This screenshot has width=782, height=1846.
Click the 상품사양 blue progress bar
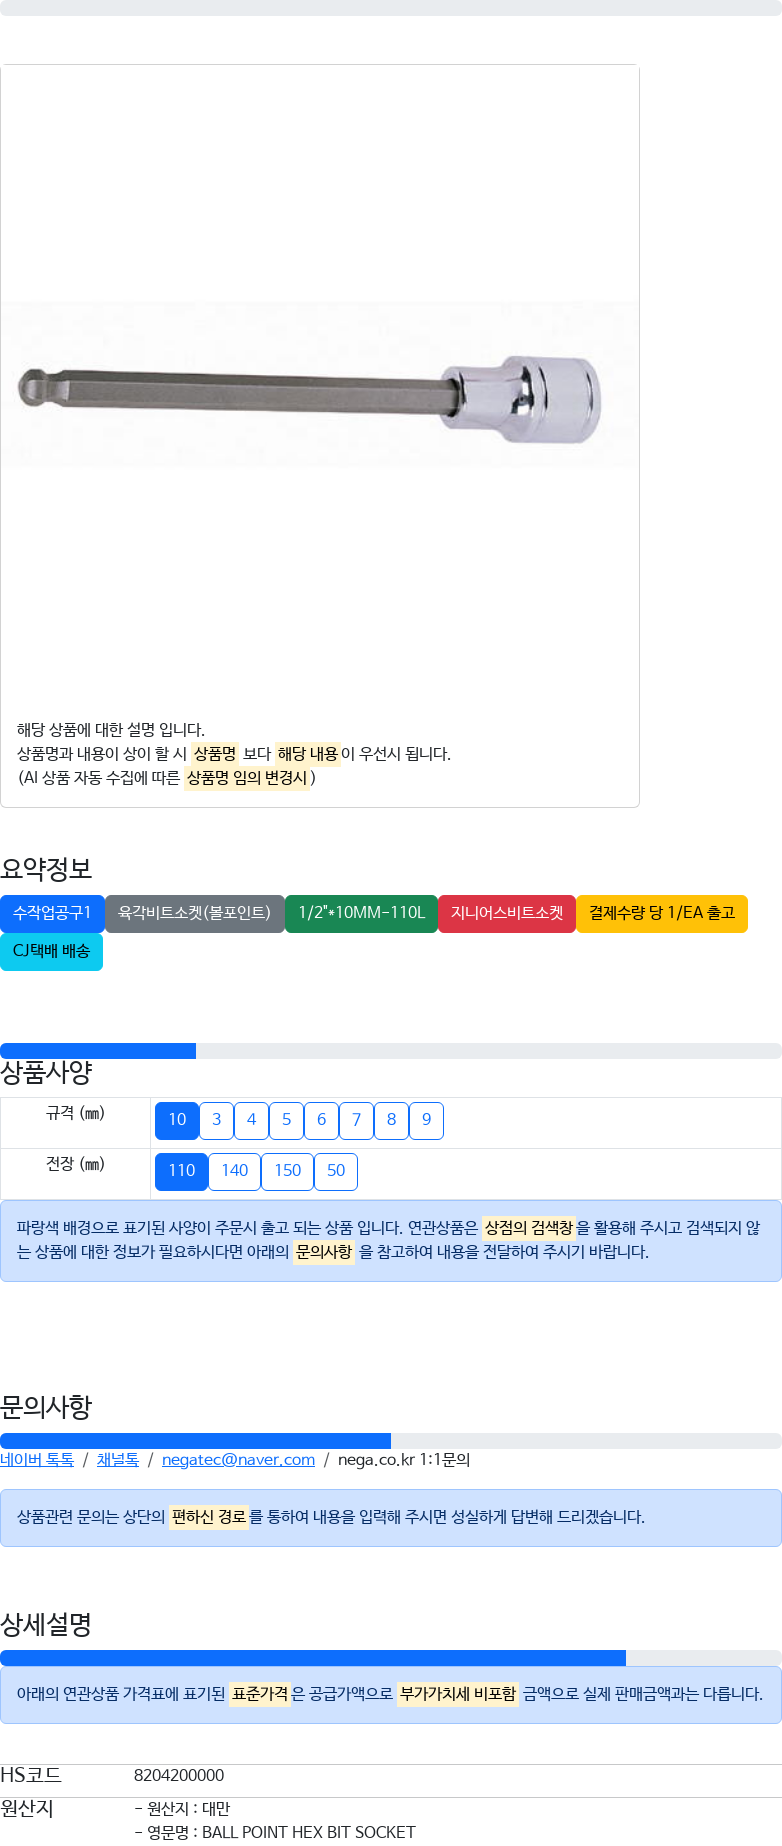pos(98,1051)
